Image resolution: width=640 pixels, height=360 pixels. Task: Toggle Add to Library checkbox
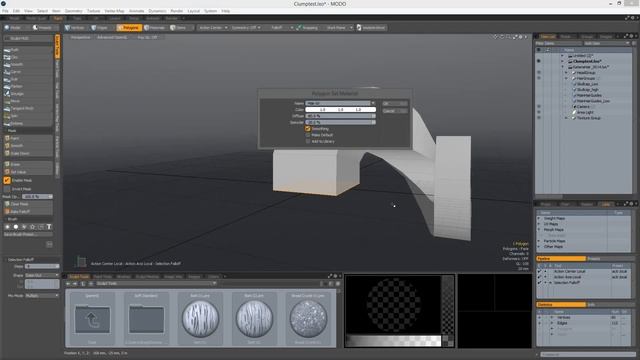click(x=308, y=141)
